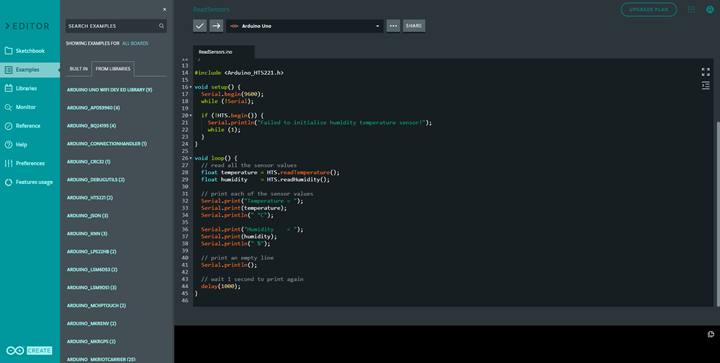Click the #include Arduino_HTS221.h line

pos(239,73)
